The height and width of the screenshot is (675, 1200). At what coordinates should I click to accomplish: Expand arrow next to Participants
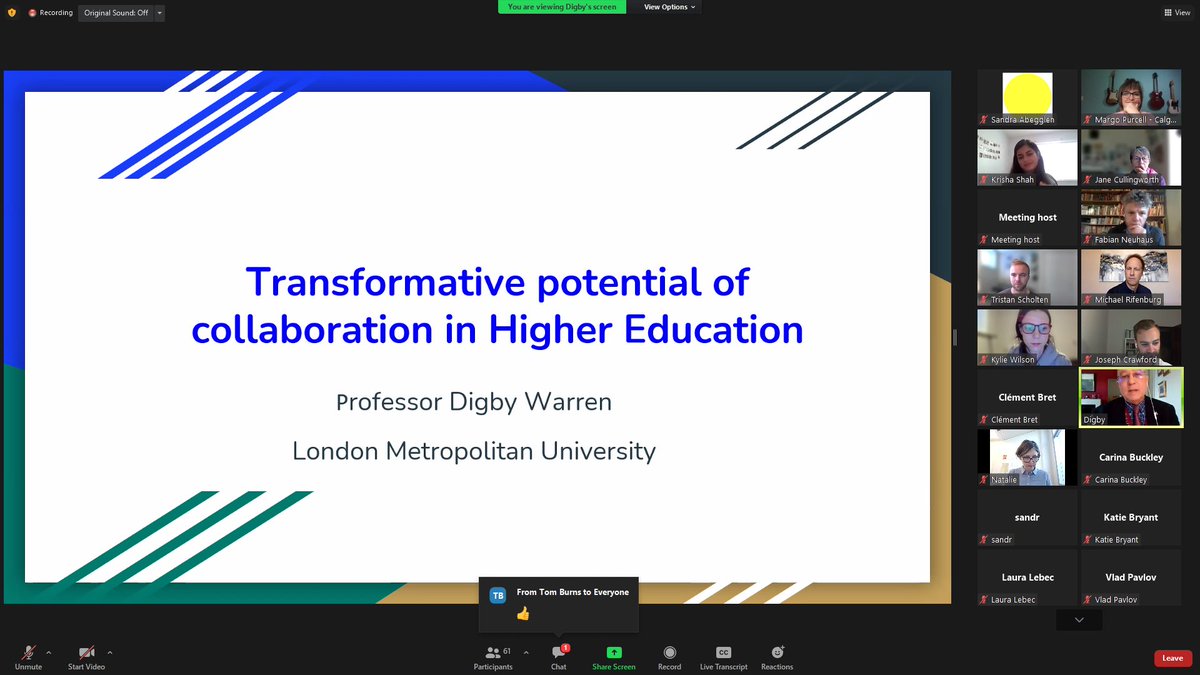click(x=526, y=652)
